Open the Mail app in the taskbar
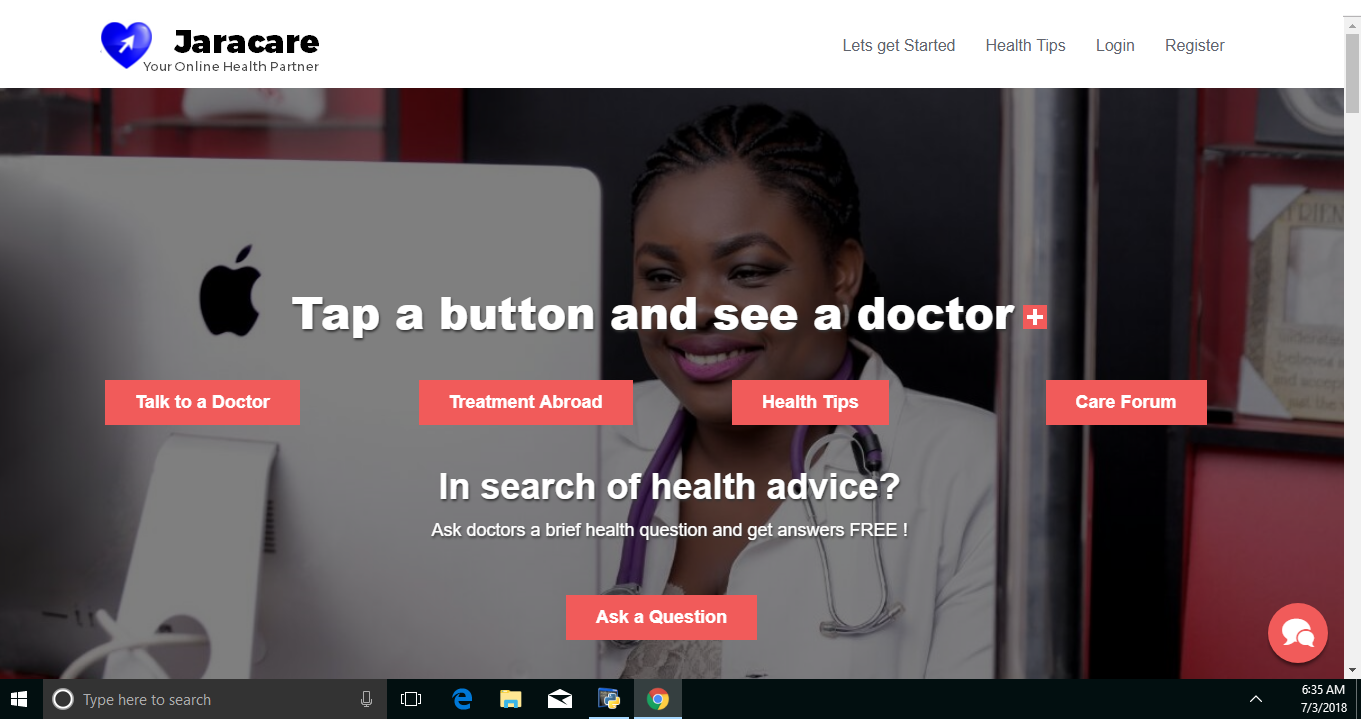This screenshot has width=1361, height=719. 560,699
